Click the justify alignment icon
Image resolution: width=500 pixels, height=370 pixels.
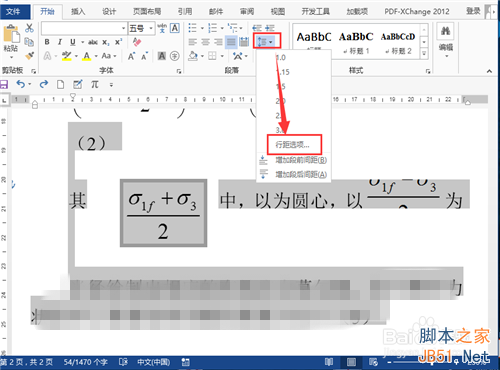coord(231,42)
